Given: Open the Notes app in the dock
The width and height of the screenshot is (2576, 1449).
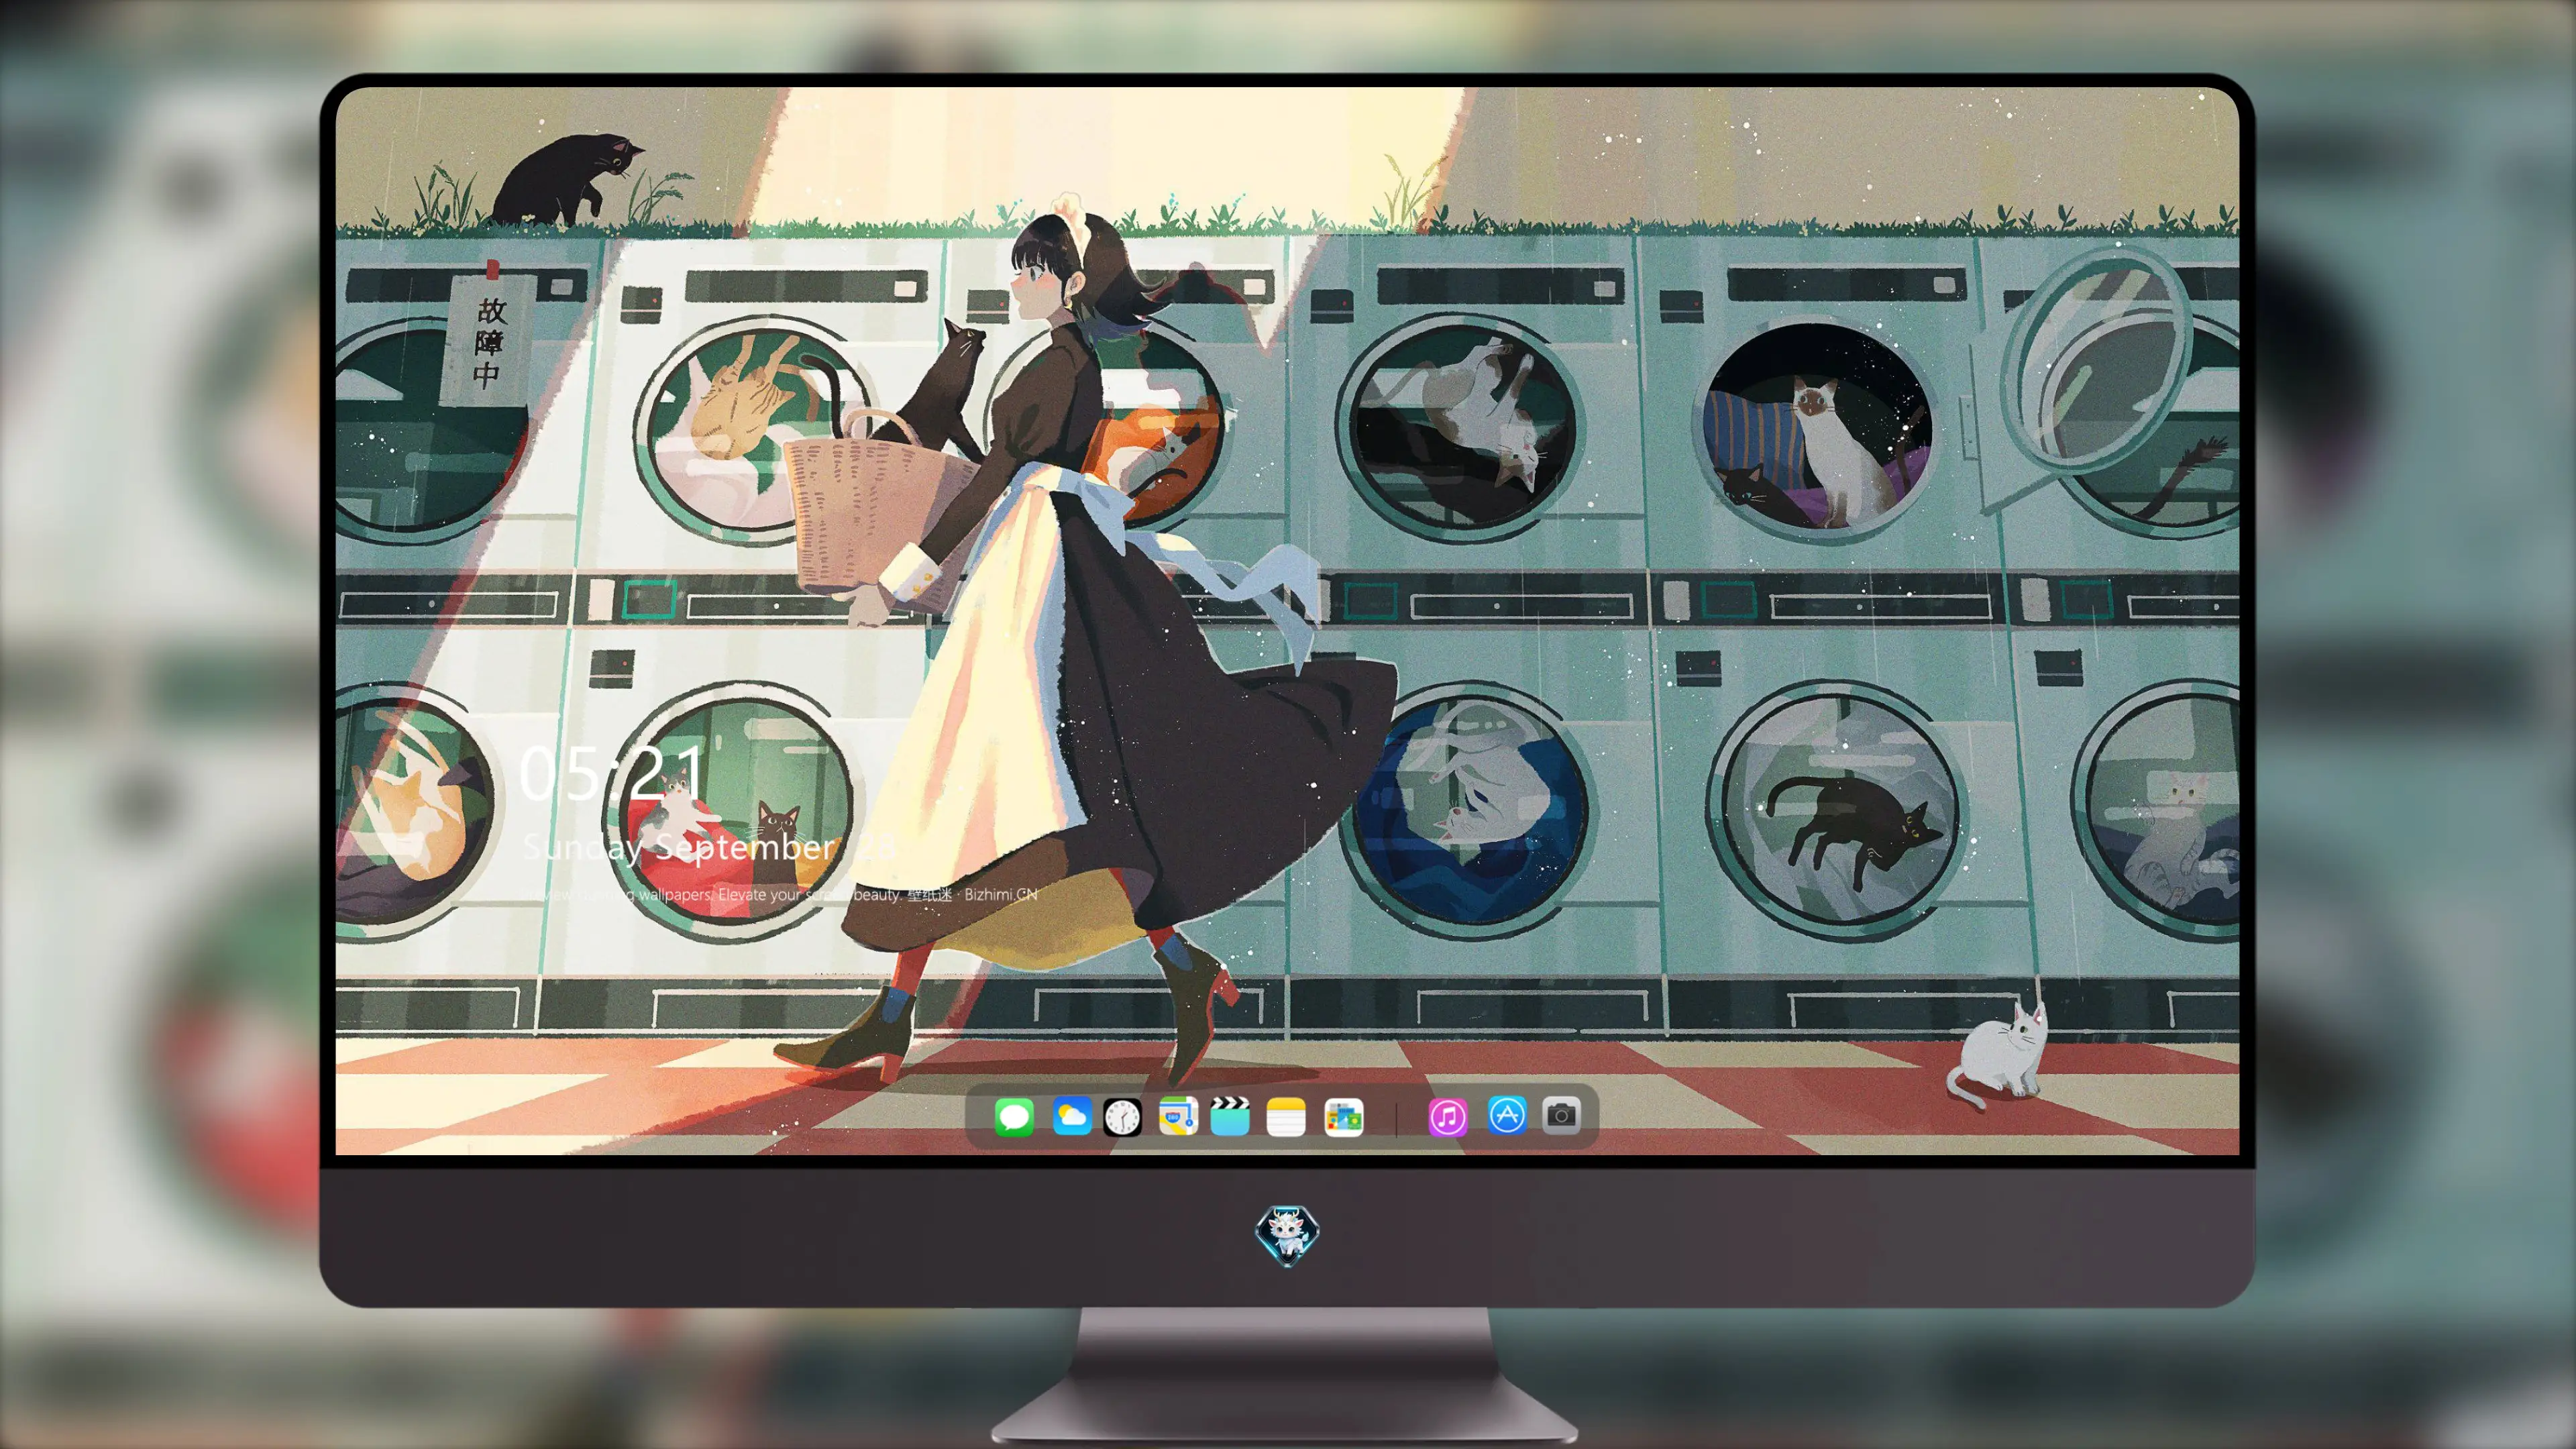Looking at the screenshot, I should tap(1286, 1116).
